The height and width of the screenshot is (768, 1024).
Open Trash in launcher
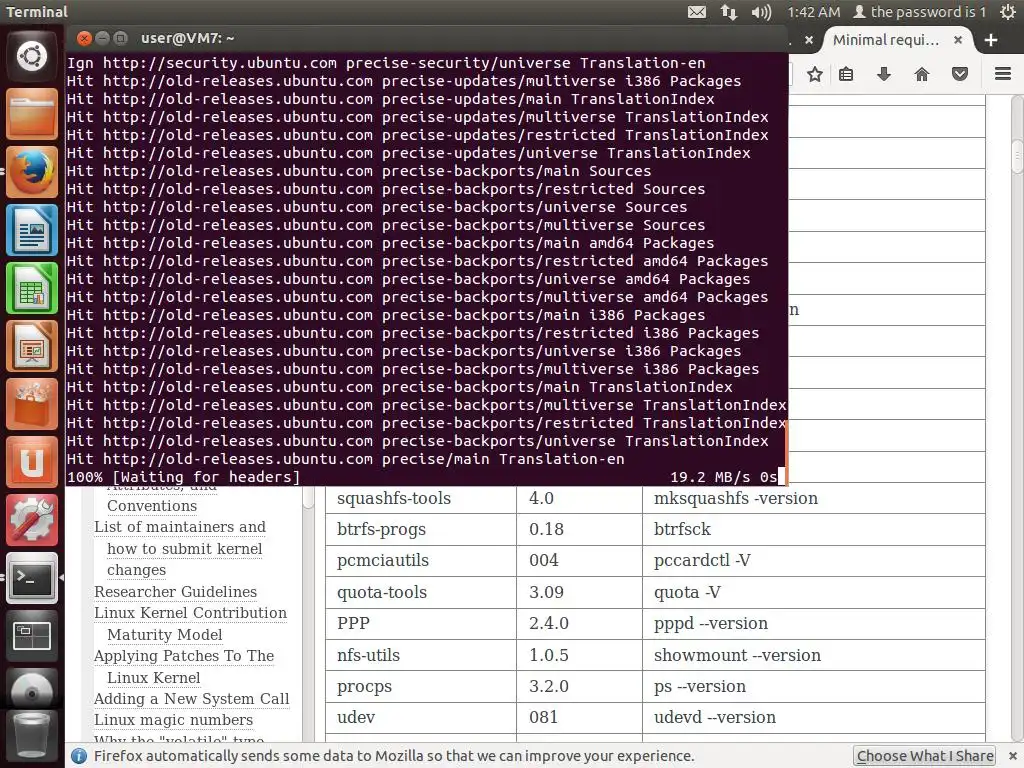[x=31, y=737]
